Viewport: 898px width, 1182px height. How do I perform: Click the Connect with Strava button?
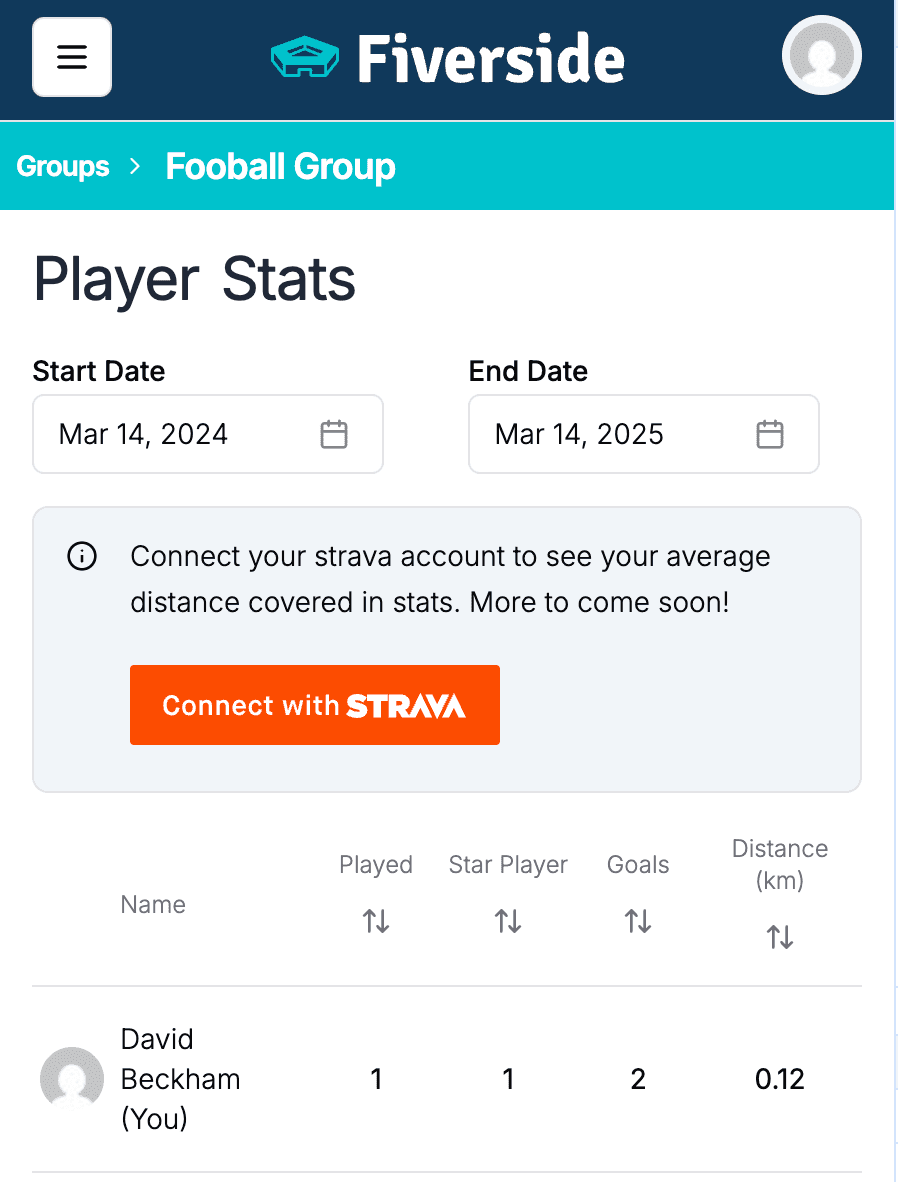314,705
